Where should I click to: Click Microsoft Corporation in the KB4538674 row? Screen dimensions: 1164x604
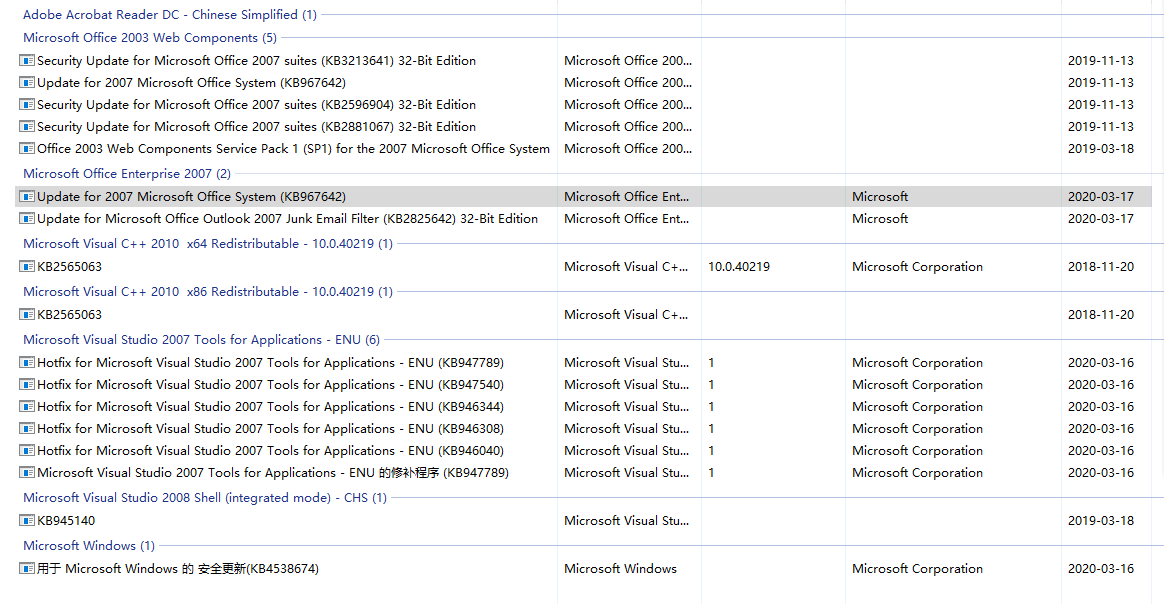[x=917, y=568]
